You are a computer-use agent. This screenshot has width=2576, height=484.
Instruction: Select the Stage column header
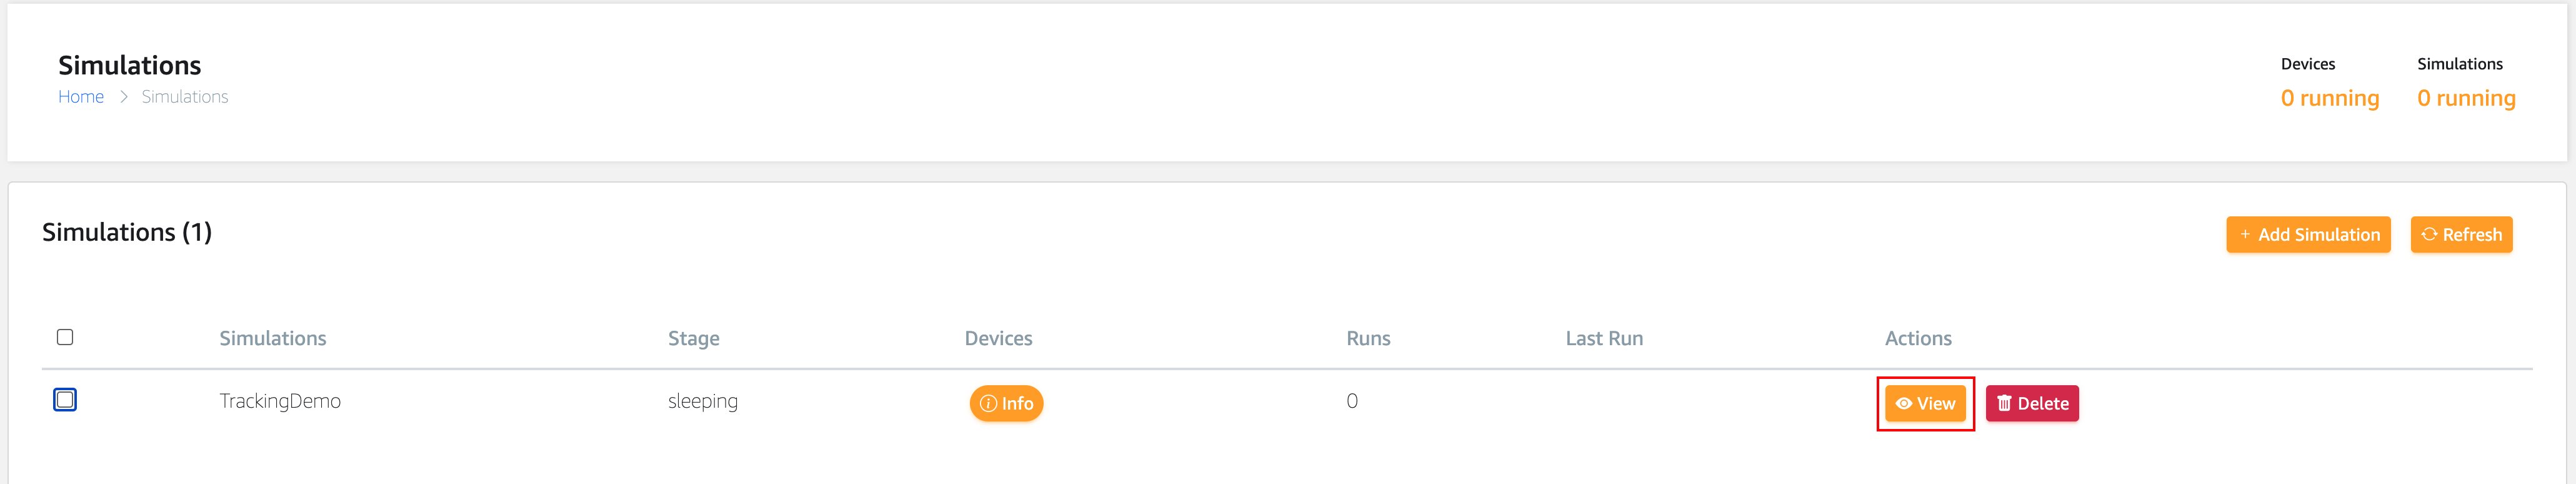coord(694,339)
